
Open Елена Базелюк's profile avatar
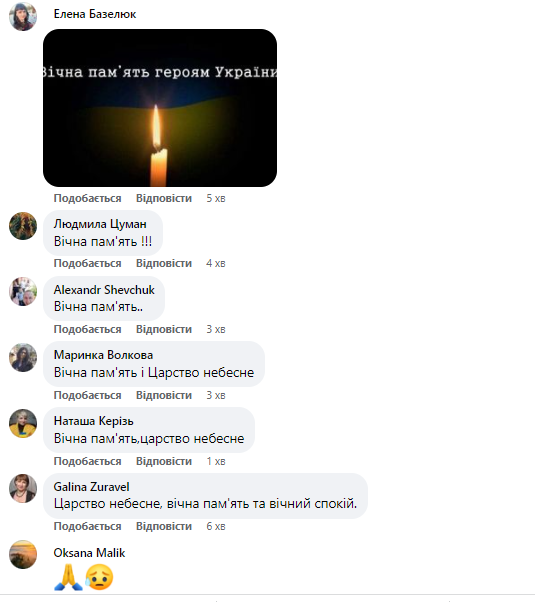tap(23, 17)
